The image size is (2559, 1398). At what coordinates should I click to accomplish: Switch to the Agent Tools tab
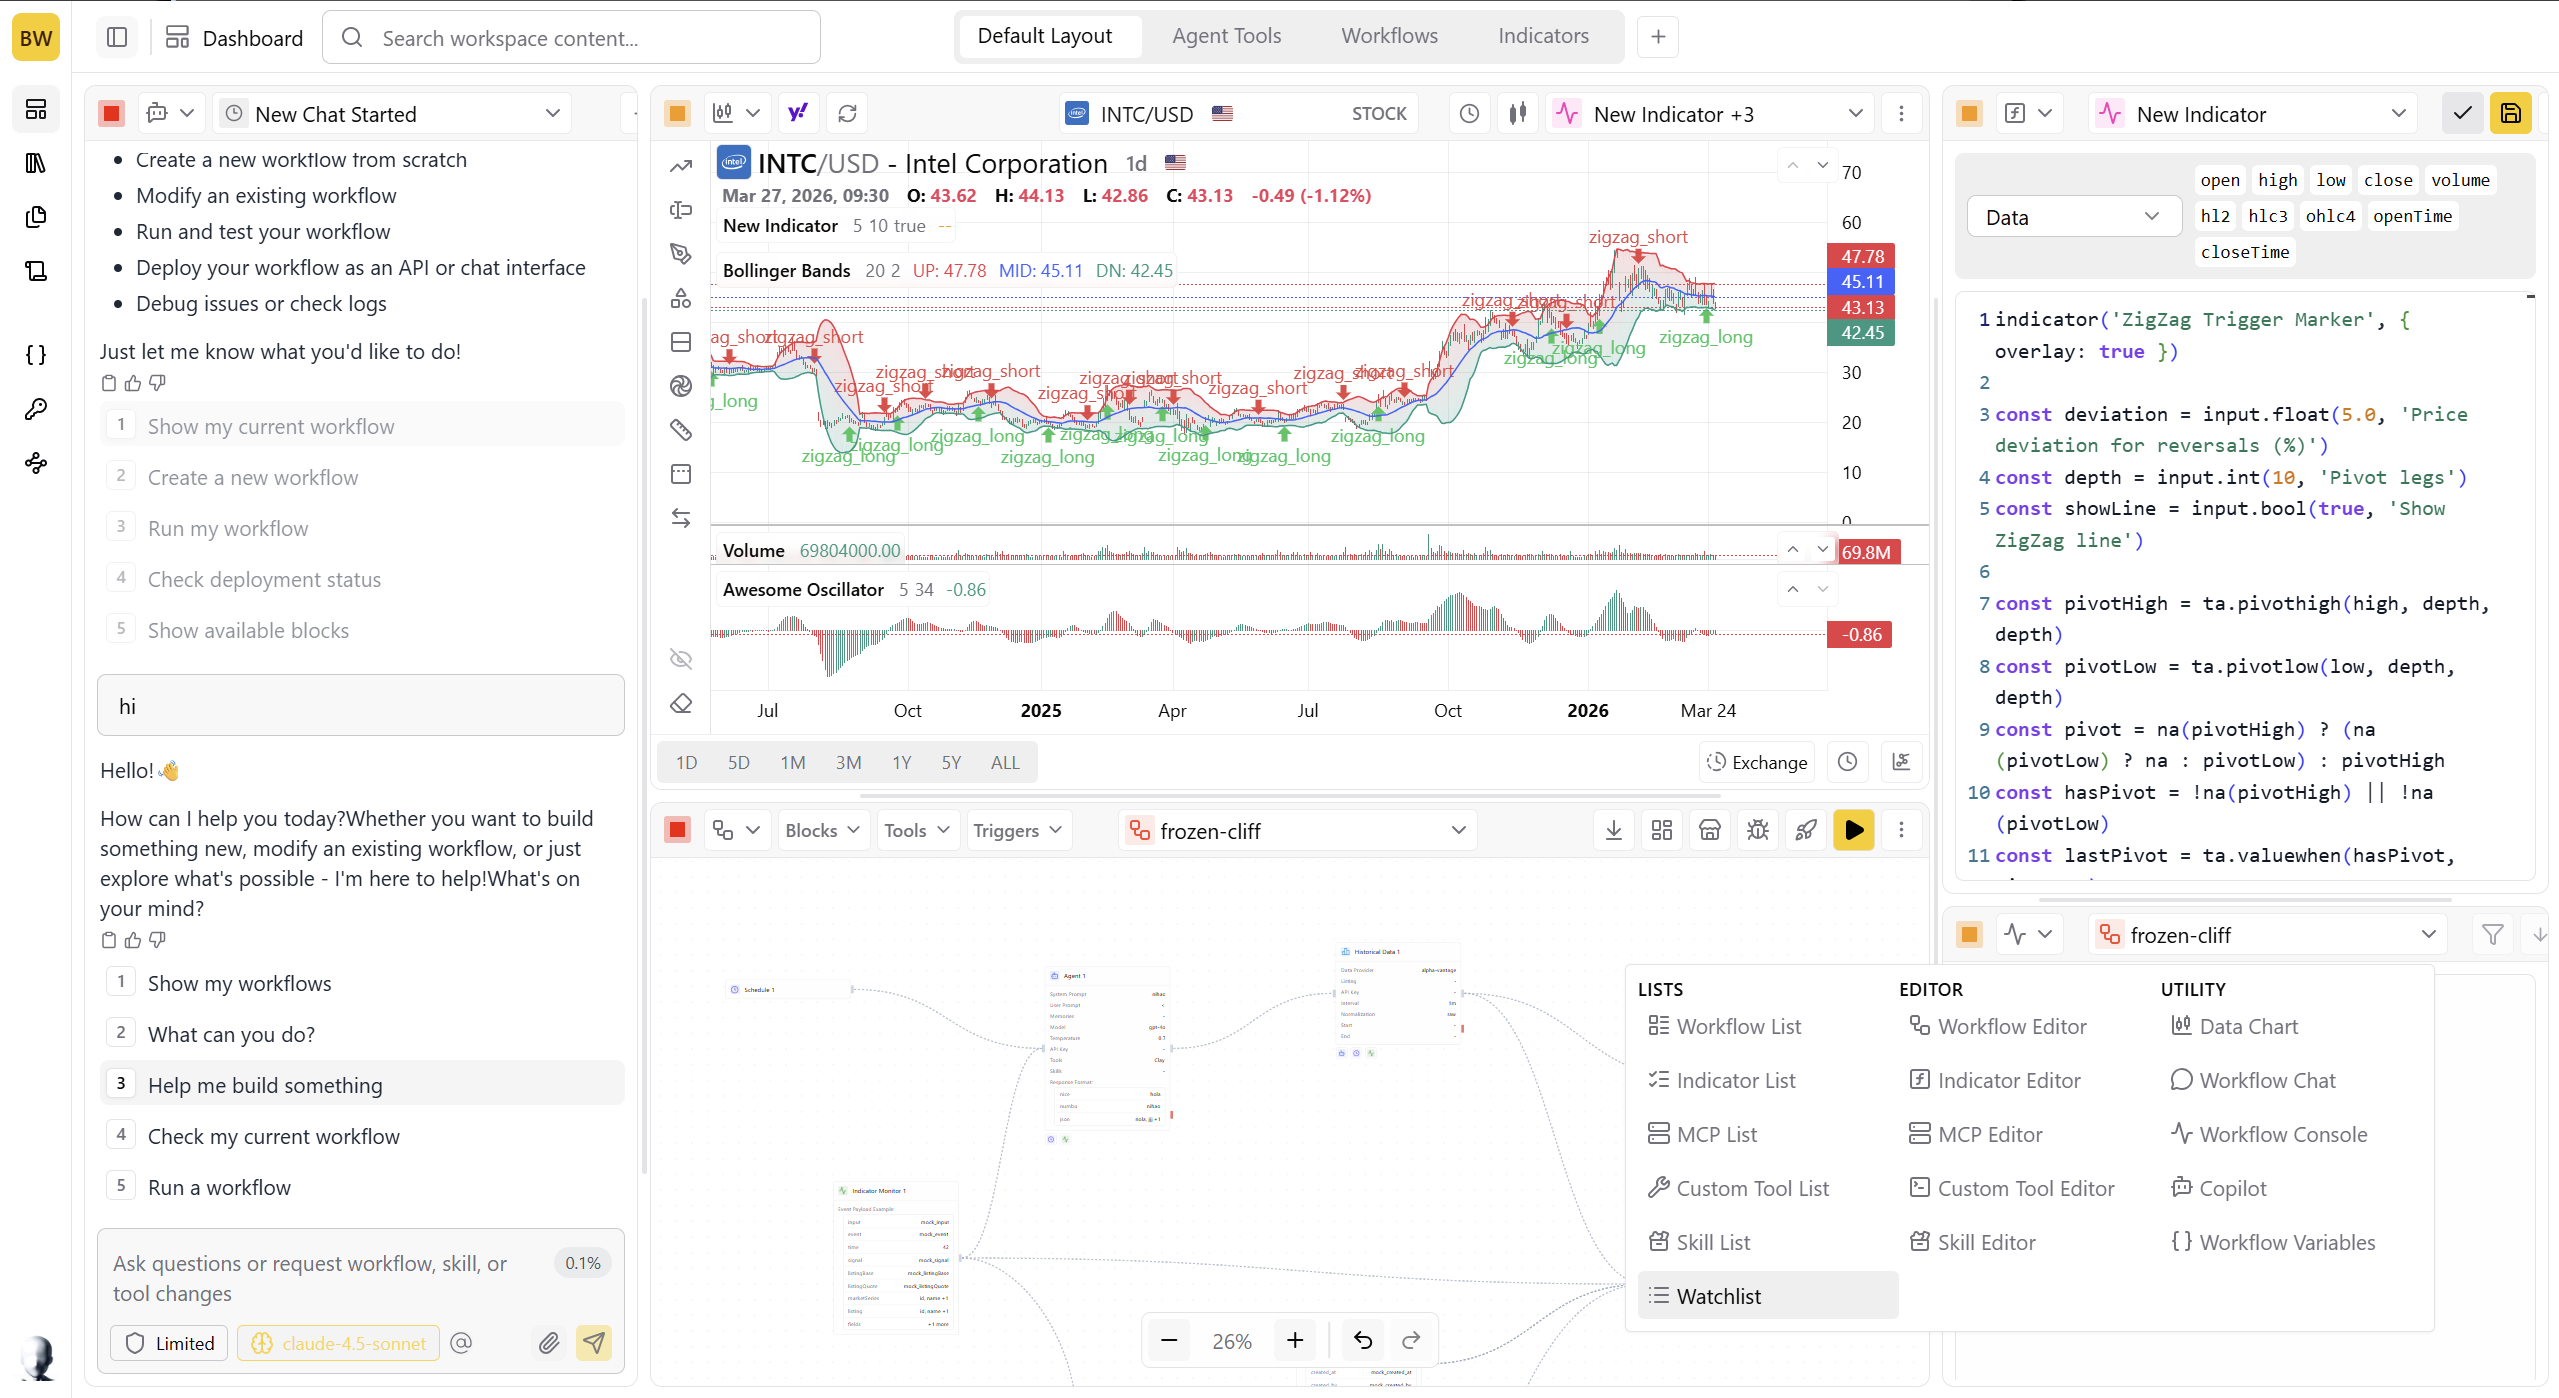[1226, 36]
